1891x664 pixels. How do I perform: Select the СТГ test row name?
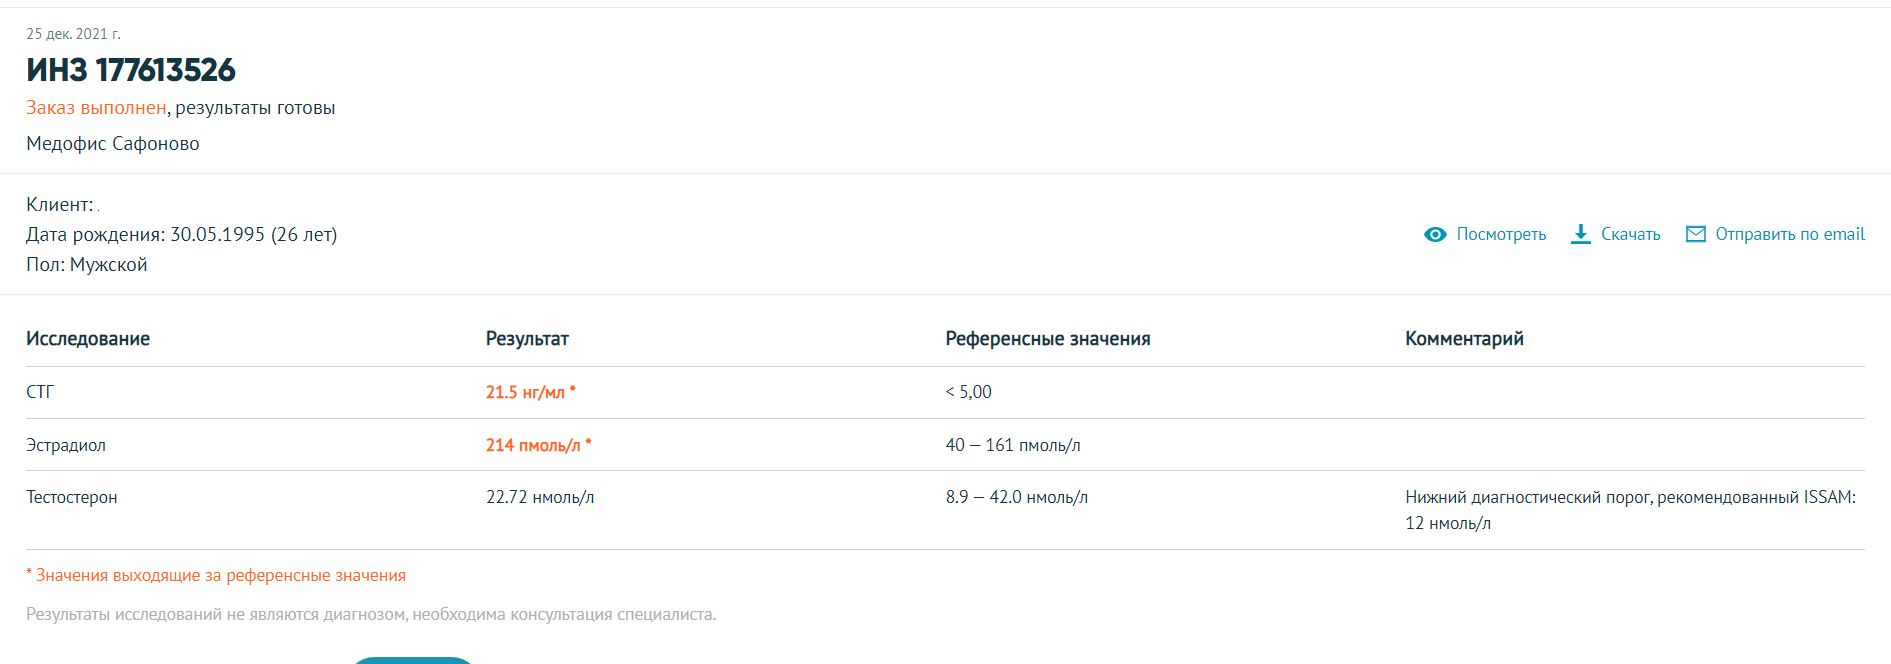(x=40, y=392)
